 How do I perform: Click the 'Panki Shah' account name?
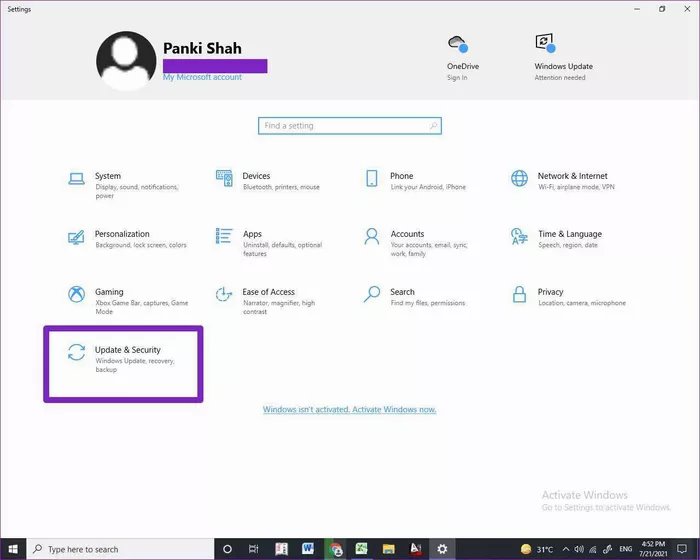(202, 48)
